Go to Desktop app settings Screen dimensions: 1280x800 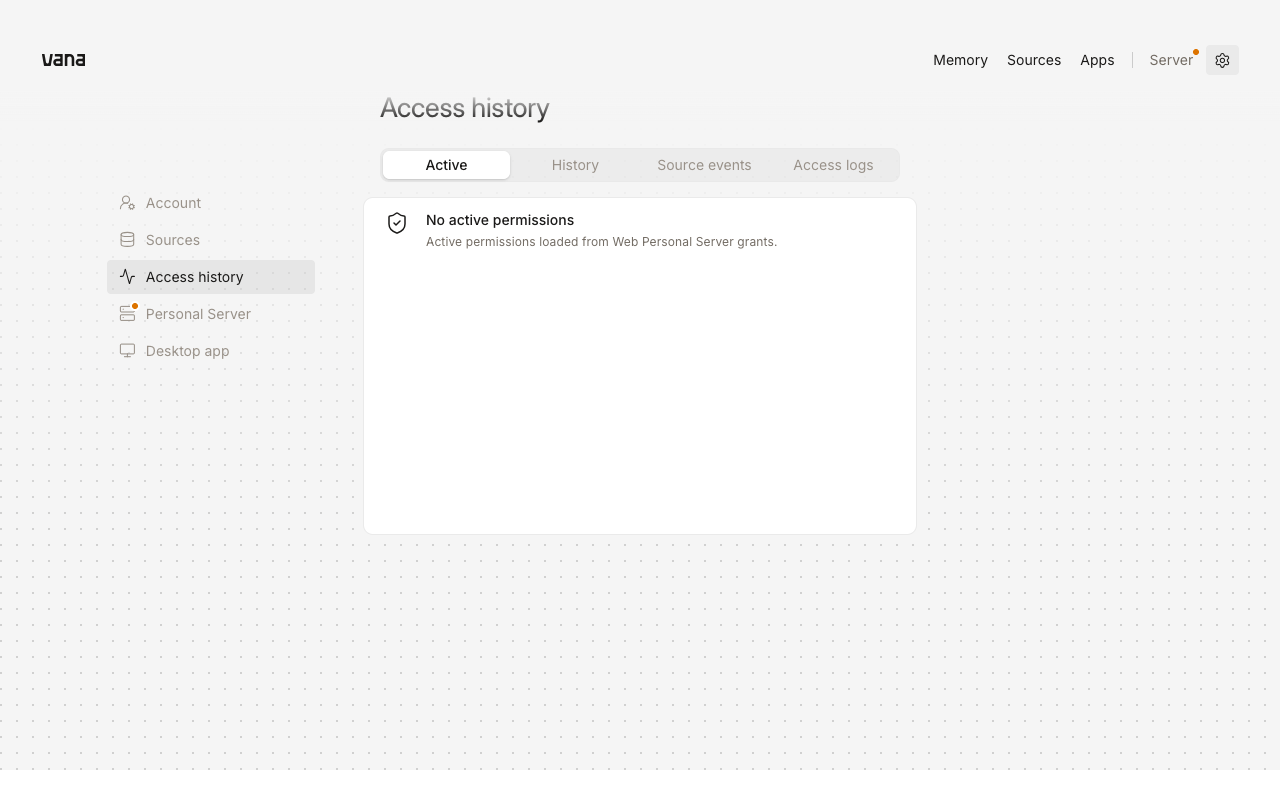211,351
